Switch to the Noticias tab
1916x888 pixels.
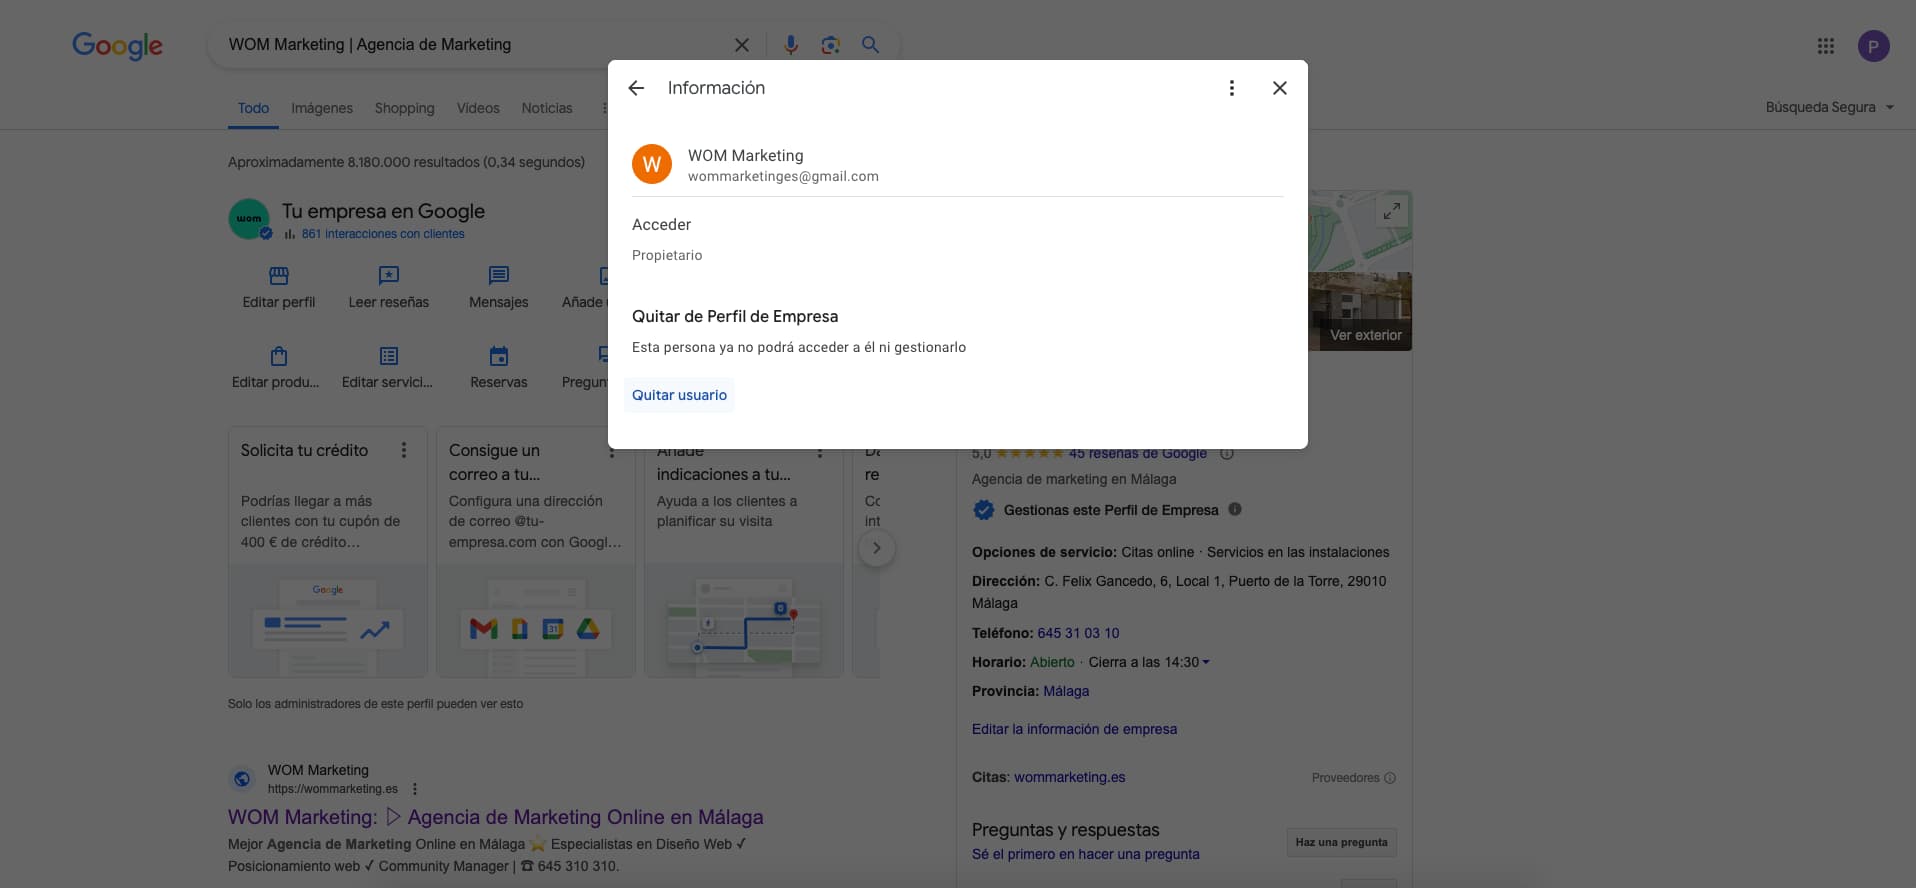(547, 108)
